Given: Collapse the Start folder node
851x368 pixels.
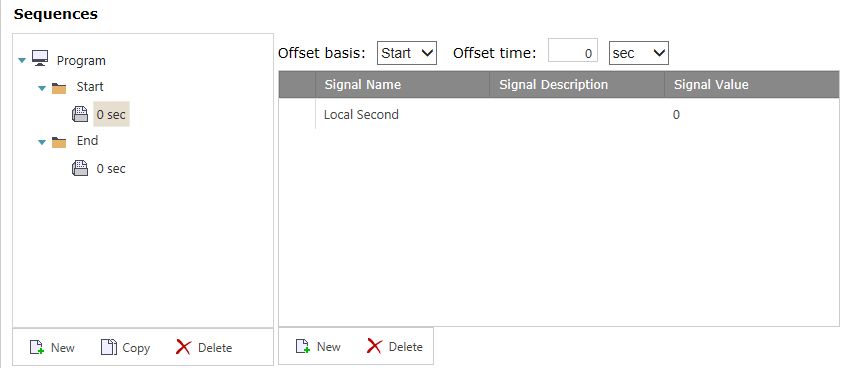Looking at the screenshot, I should pos(42,88).
